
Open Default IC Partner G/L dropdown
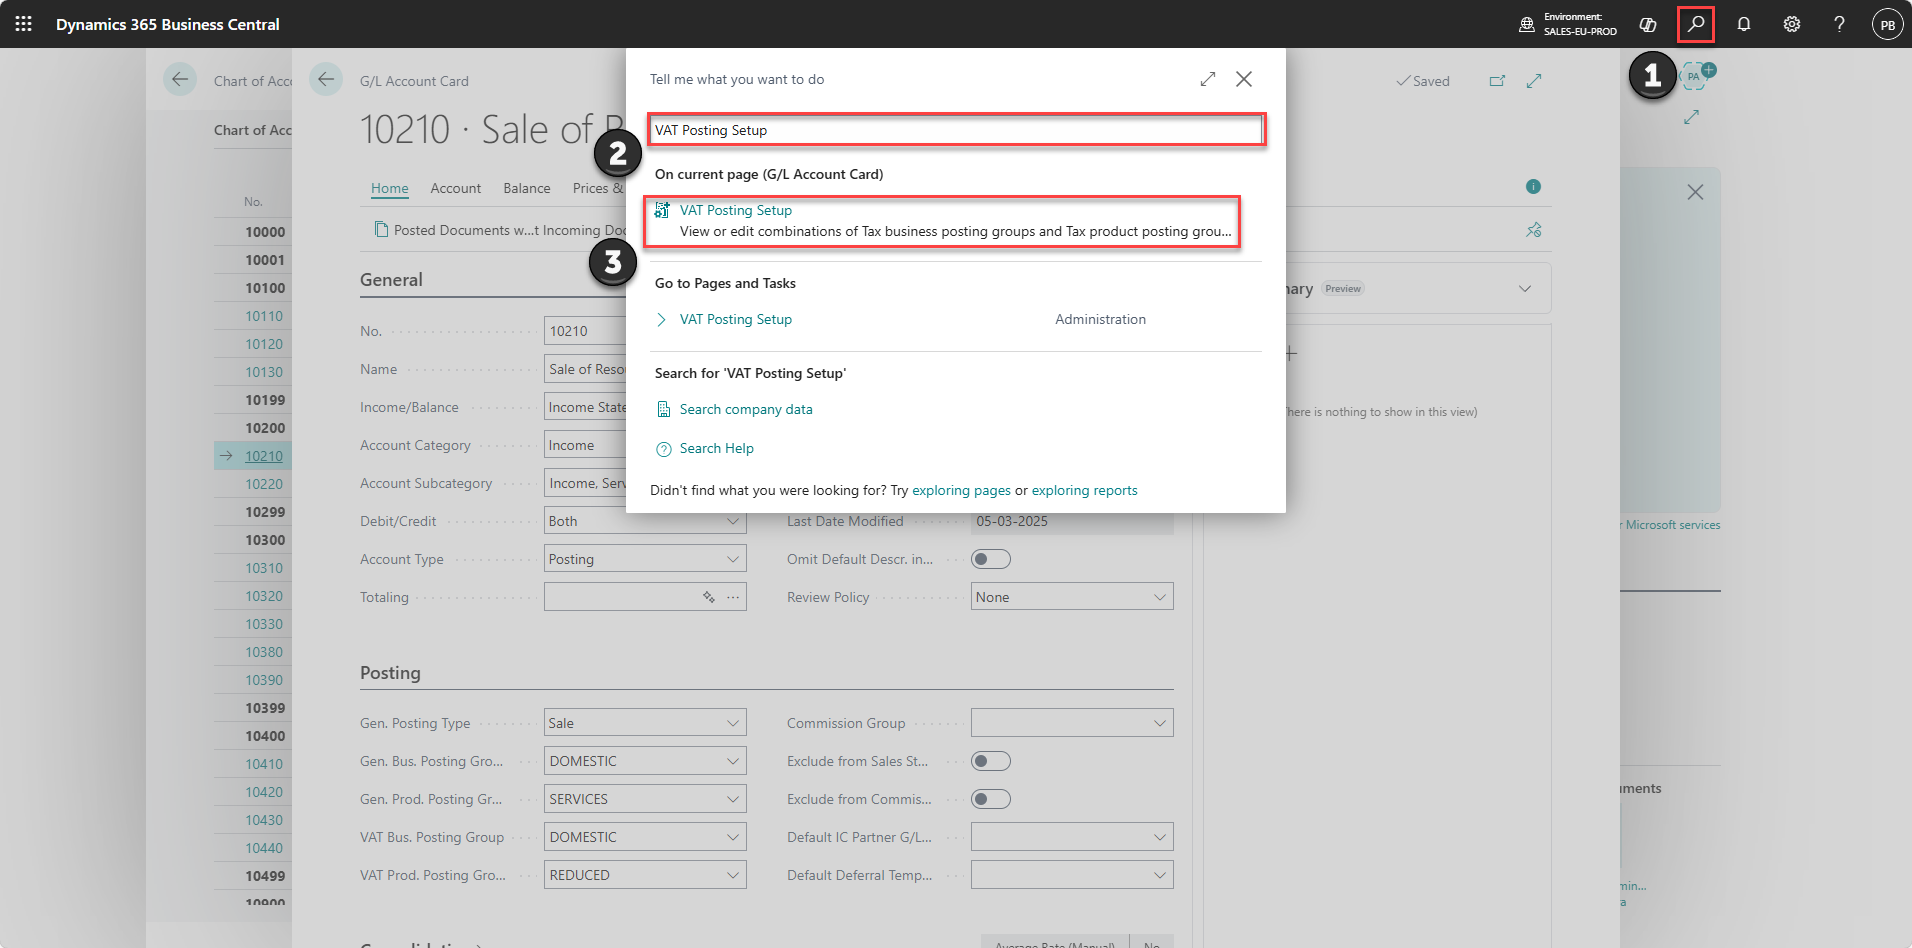(x=1159, y=837)
